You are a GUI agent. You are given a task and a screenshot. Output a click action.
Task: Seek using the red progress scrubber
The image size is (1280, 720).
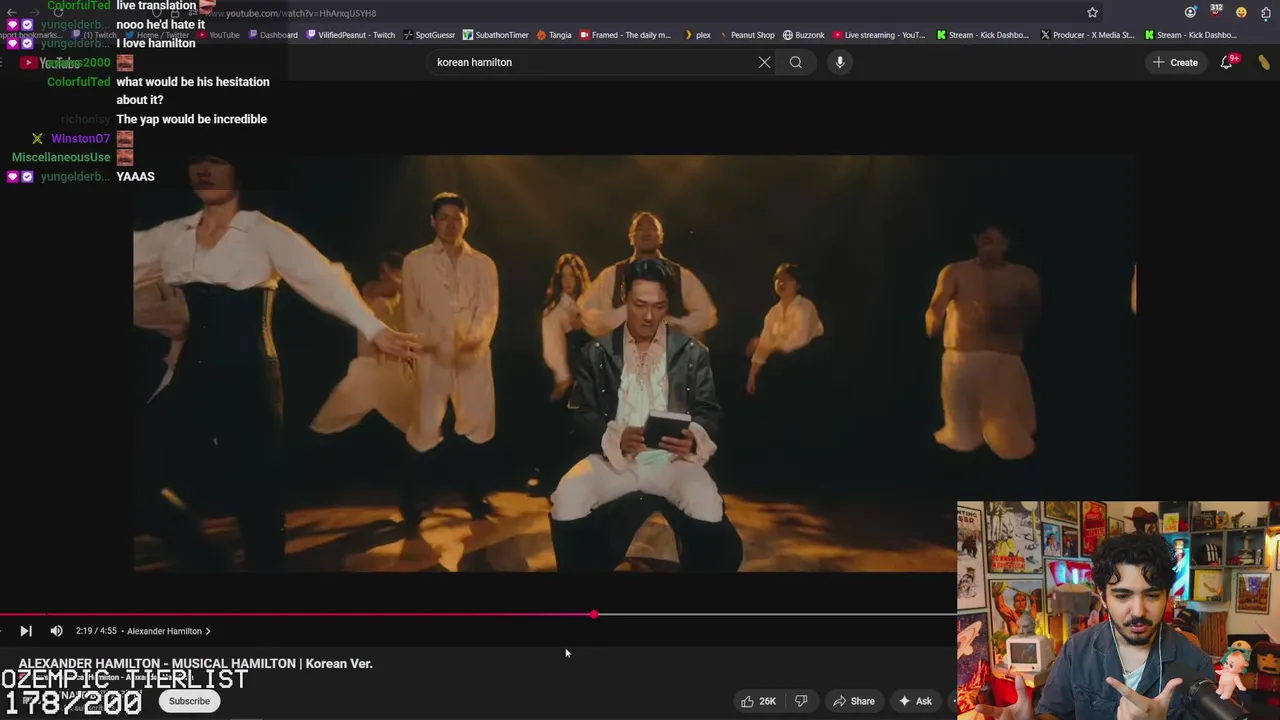(x=594, y=614)
